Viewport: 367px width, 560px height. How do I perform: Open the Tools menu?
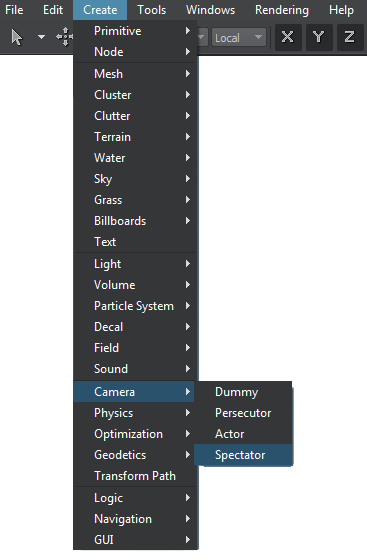152,10
